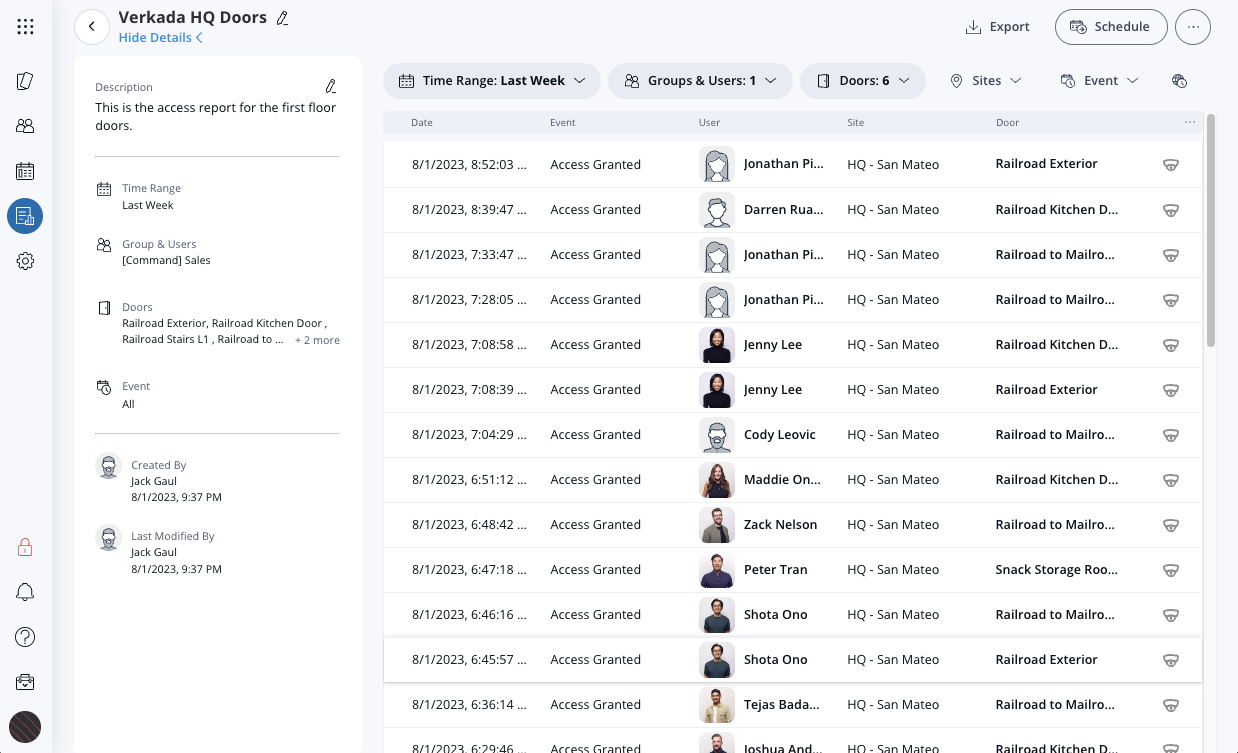Viewport: 1238px width, 753px height.
Task: Open the apps grid menu icon
Action: point(26,27)
